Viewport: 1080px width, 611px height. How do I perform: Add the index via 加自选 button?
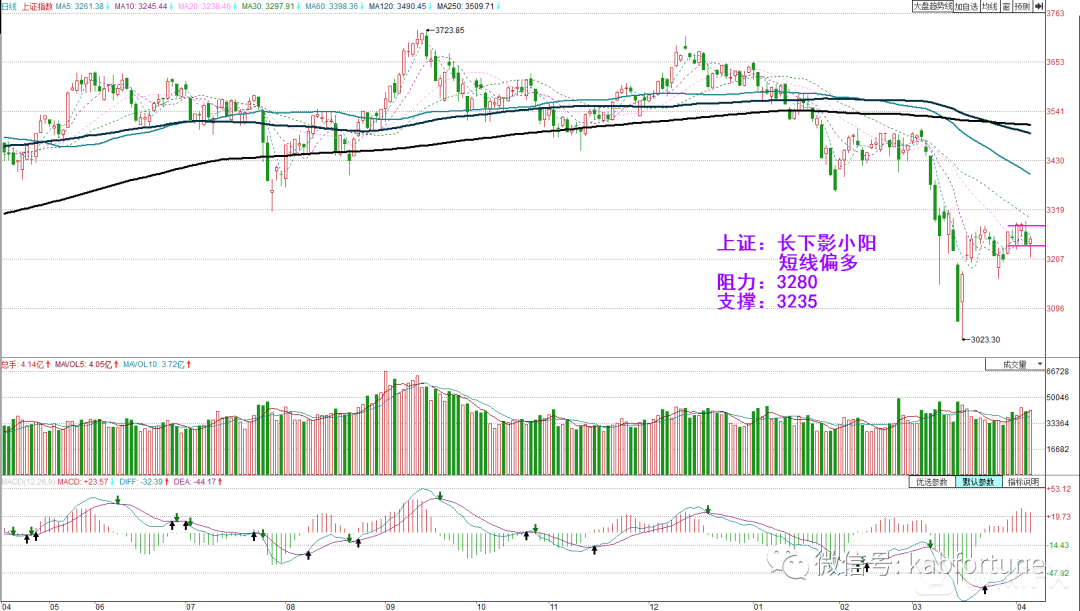point(965,6)
